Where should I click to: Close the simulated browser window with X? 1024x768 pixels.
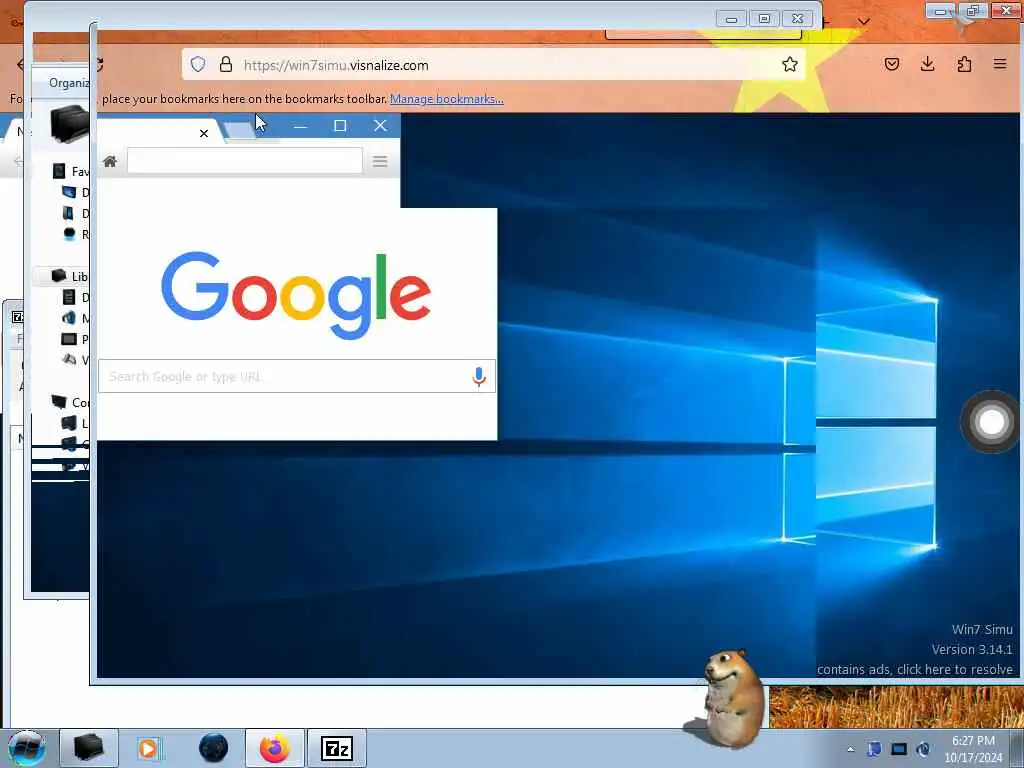(380, 125)
